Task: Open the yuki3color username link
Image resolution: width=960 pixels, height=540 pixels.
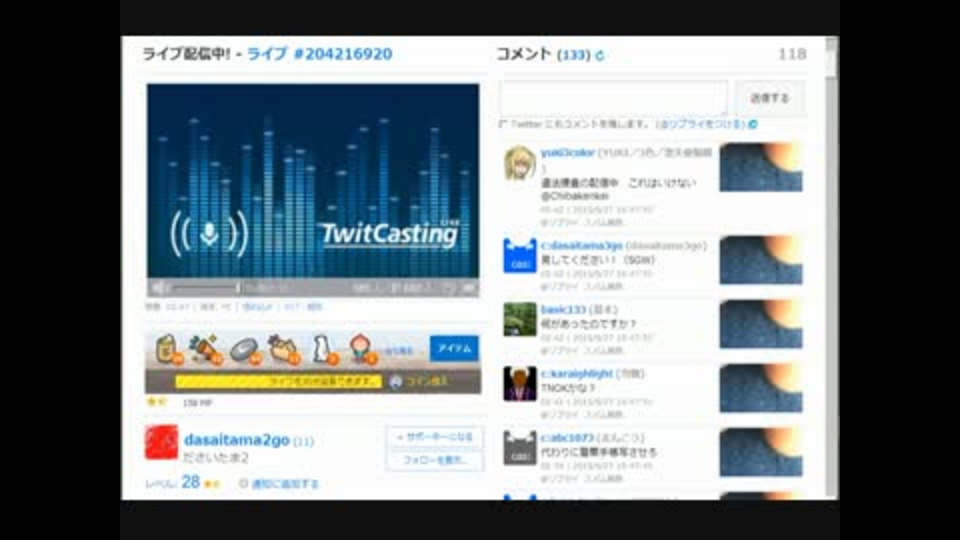Action: 568,152
